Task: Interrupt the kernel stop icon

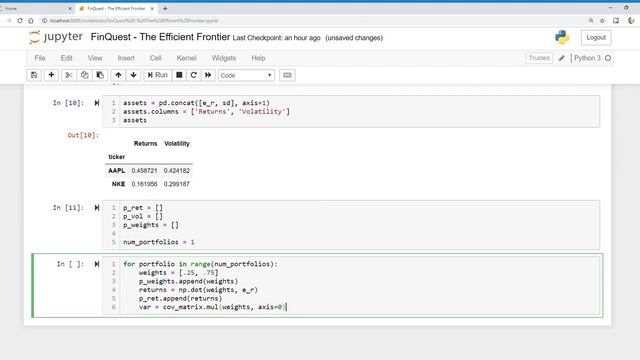Action: click(179, 75)
